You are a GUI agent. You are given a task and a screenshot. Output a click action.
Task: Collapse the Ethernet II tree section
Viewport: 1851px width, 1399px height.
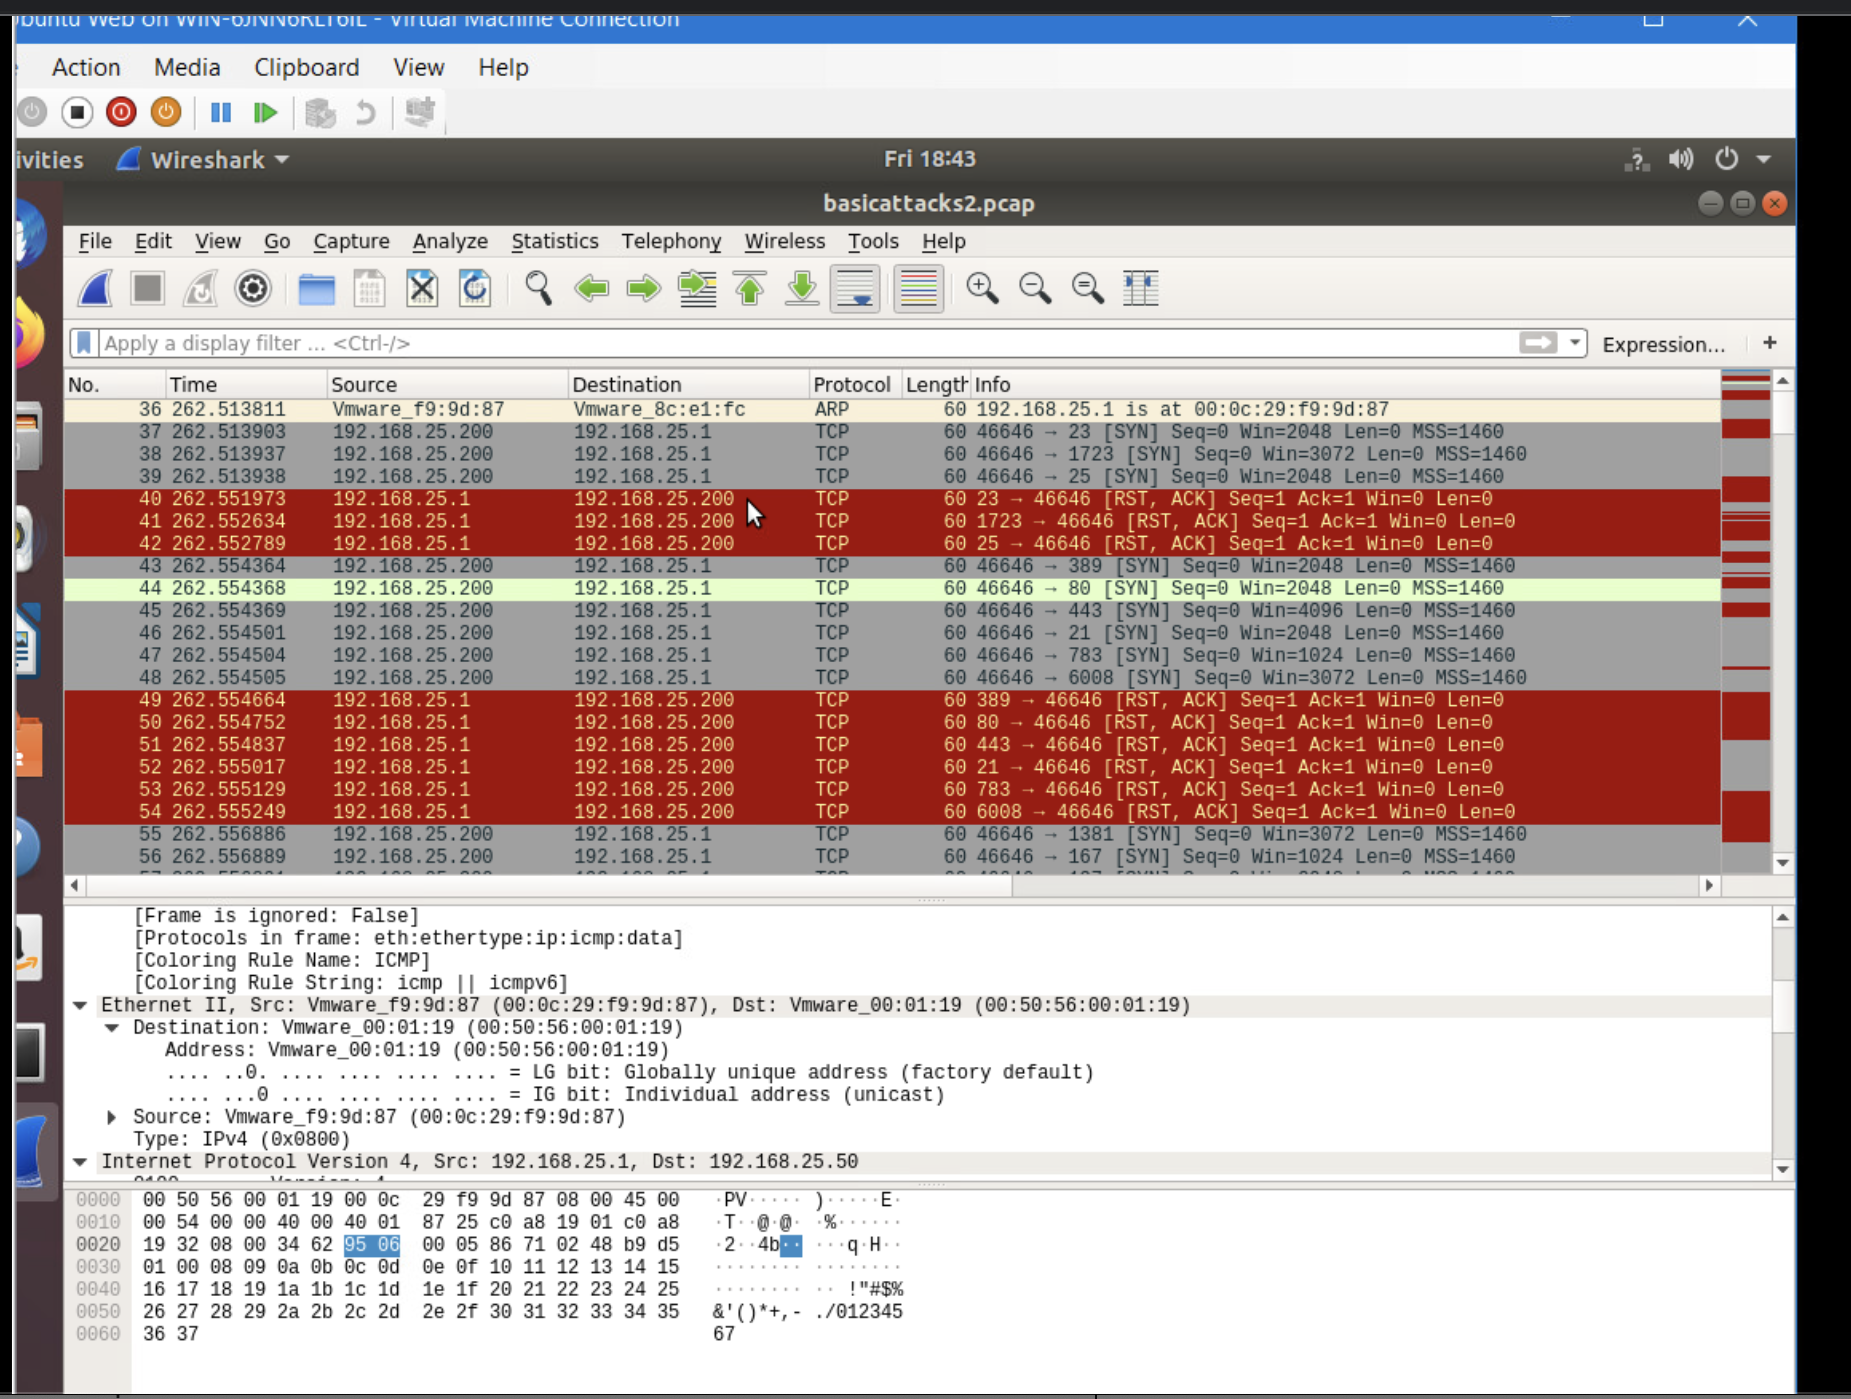[80, 1005]
